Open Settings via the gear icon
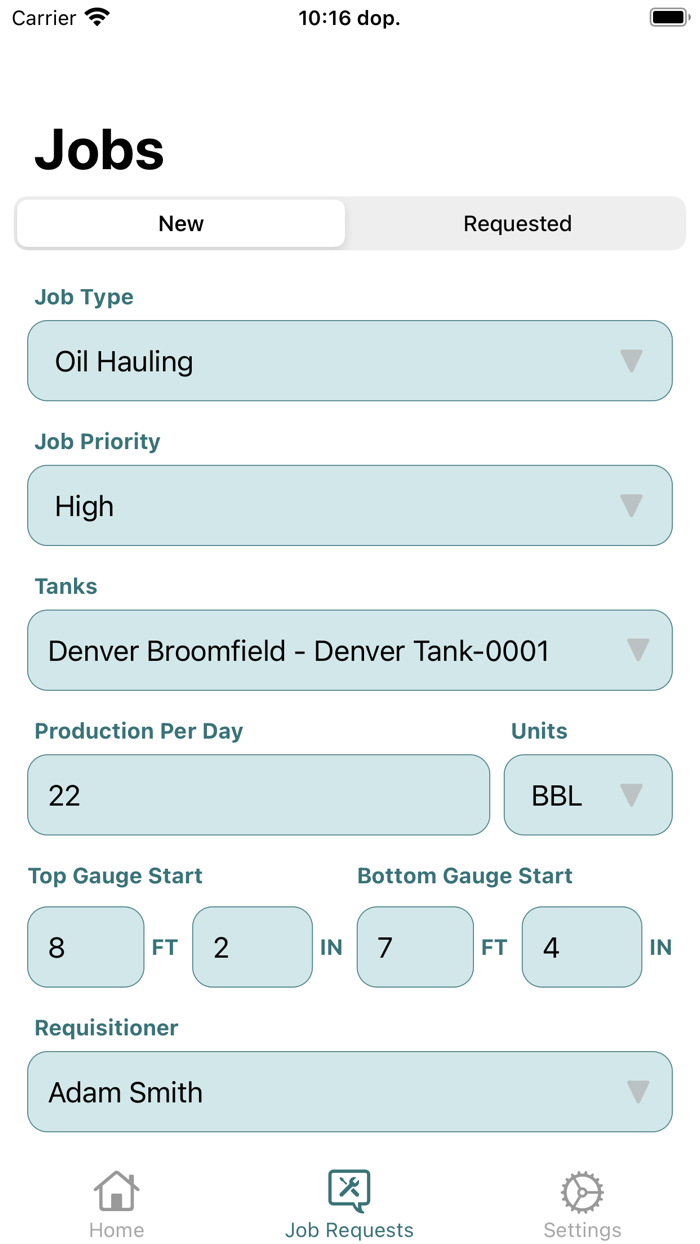700x1244 pixels. 582,1191
